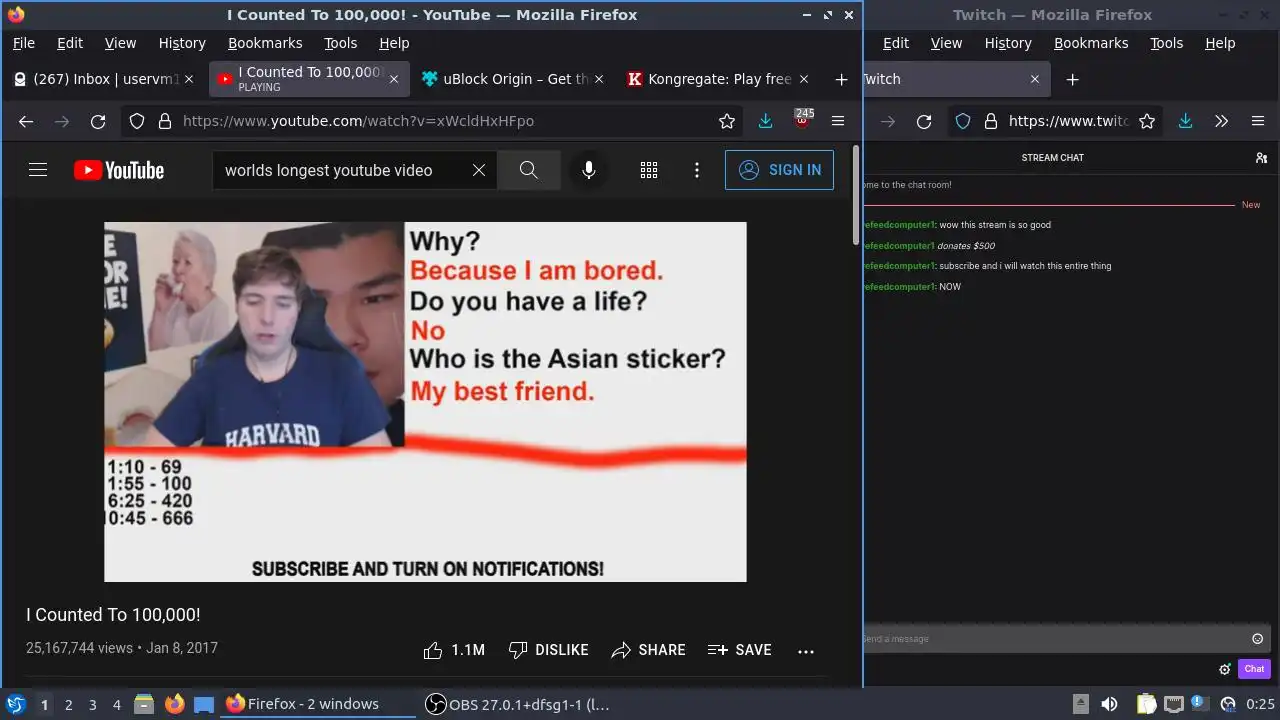The image size is (1280, 720).
Task: Like the video with 1.1M thumbs up
Action: point(454,650)
